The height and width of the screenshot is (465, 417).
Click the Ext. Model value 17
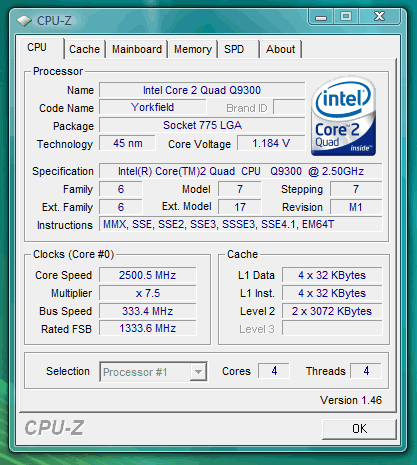(240, 207)
